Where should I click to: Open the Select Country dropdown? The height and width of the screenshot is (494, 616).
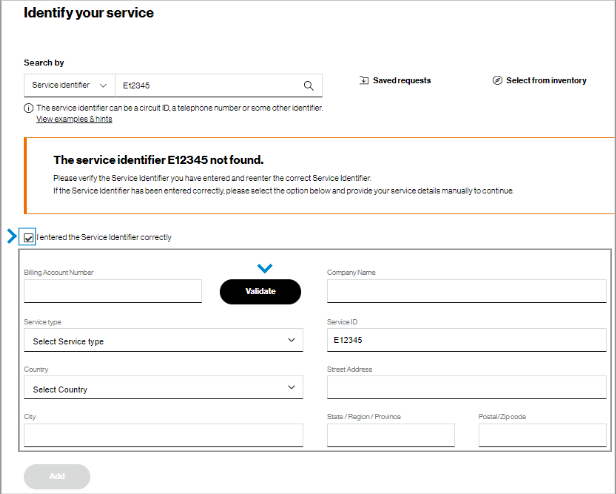click(163, 388)
